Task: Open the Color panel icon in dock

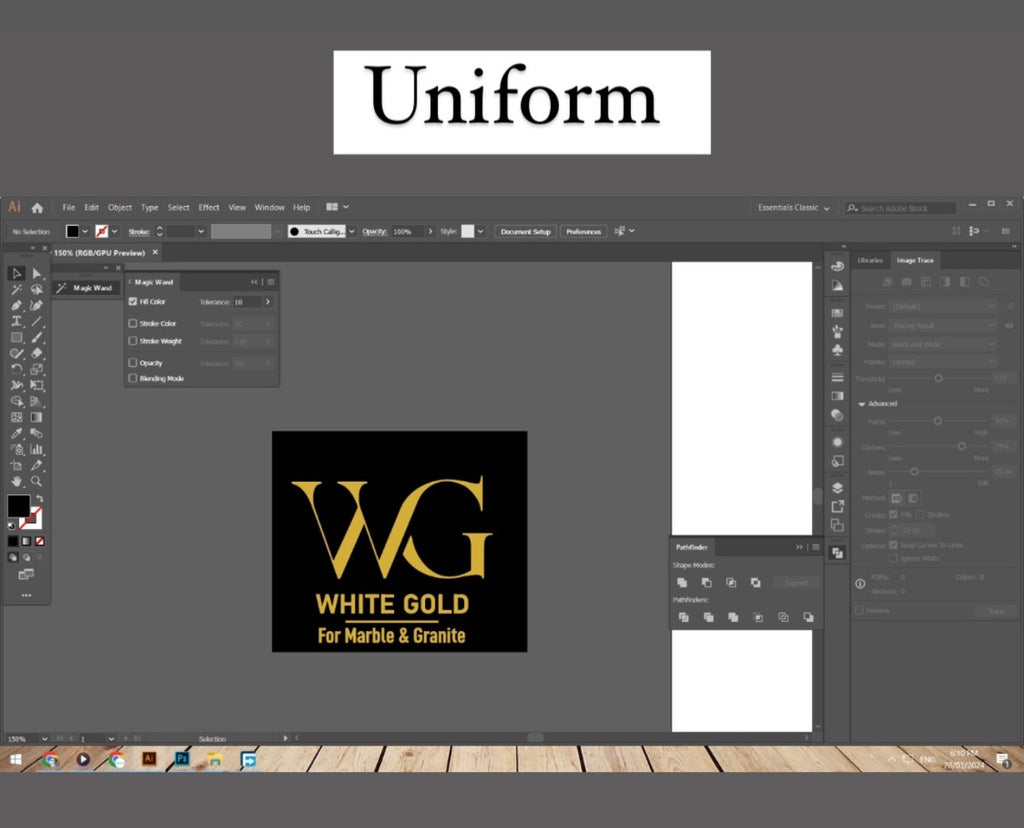Action: (x=837, y=266)
